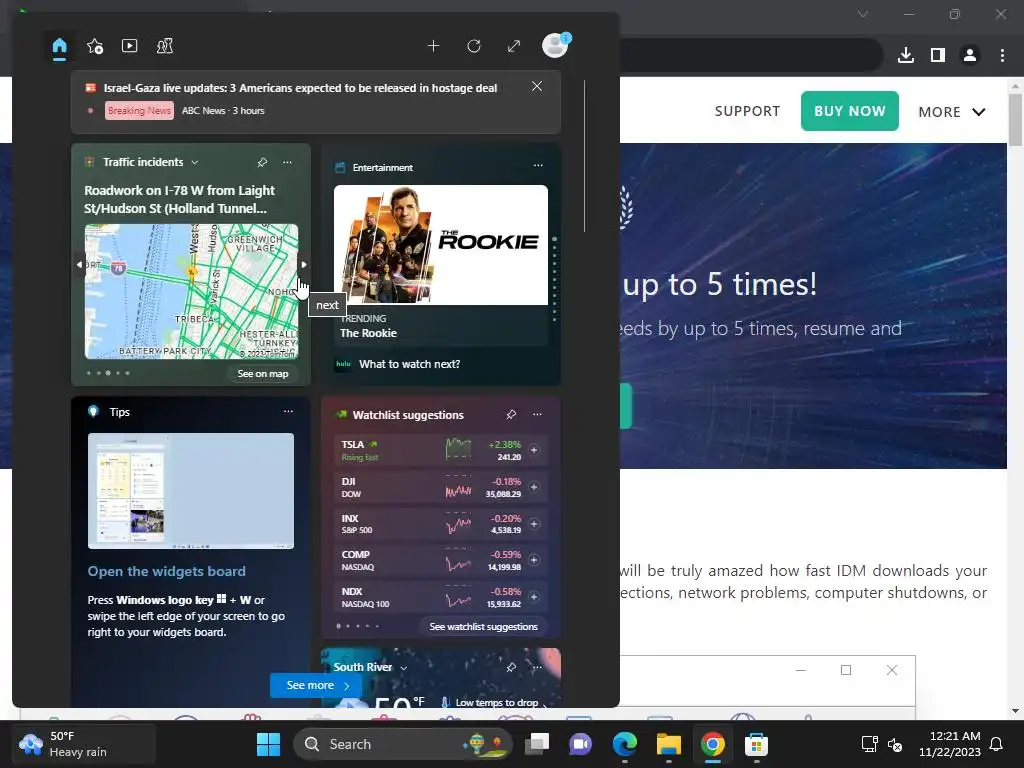Viewport: 1024px width, 768px height.
Task: Open the Israel-Gaza live updates headline
Action: 300,88
